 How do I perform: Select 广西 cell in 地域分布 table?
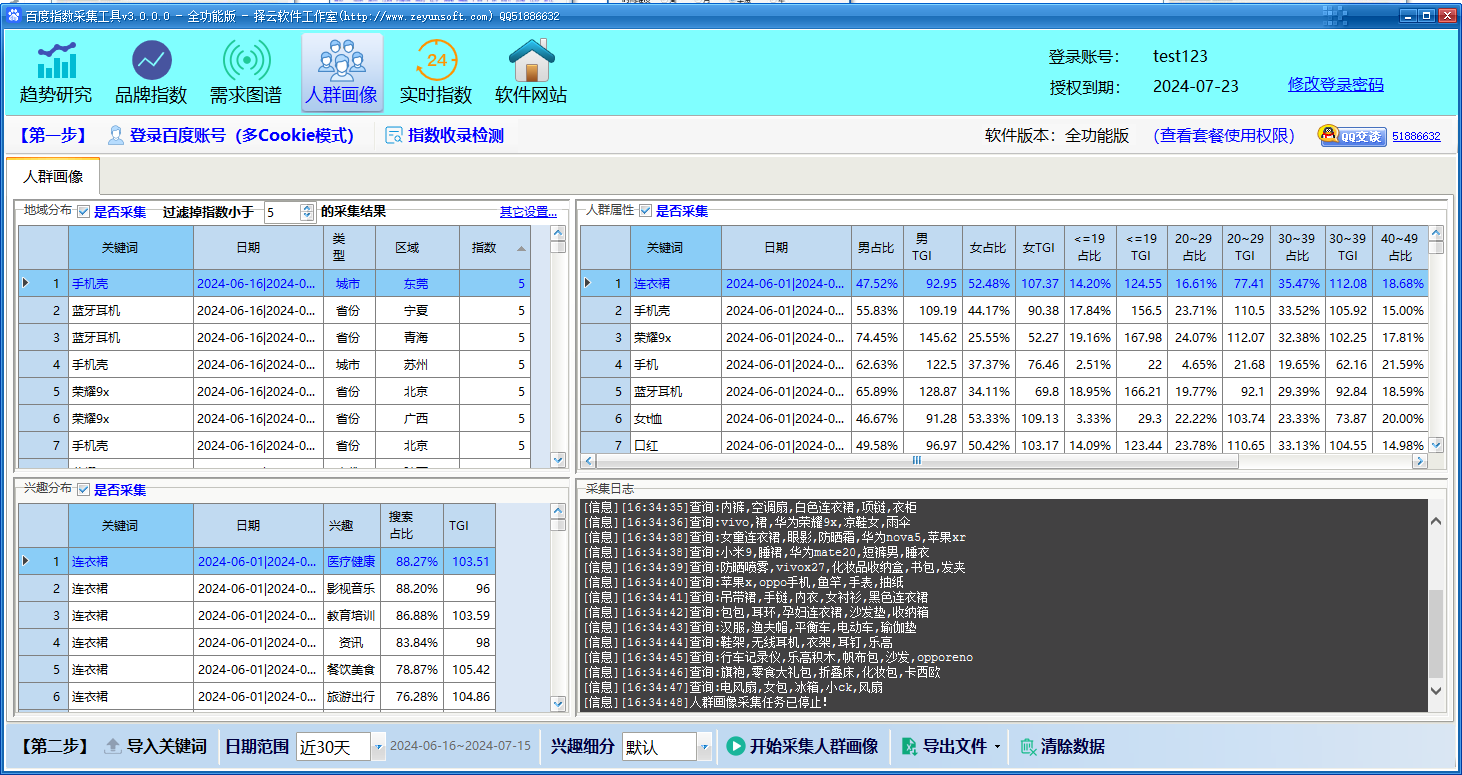click(x=417, y=419)
